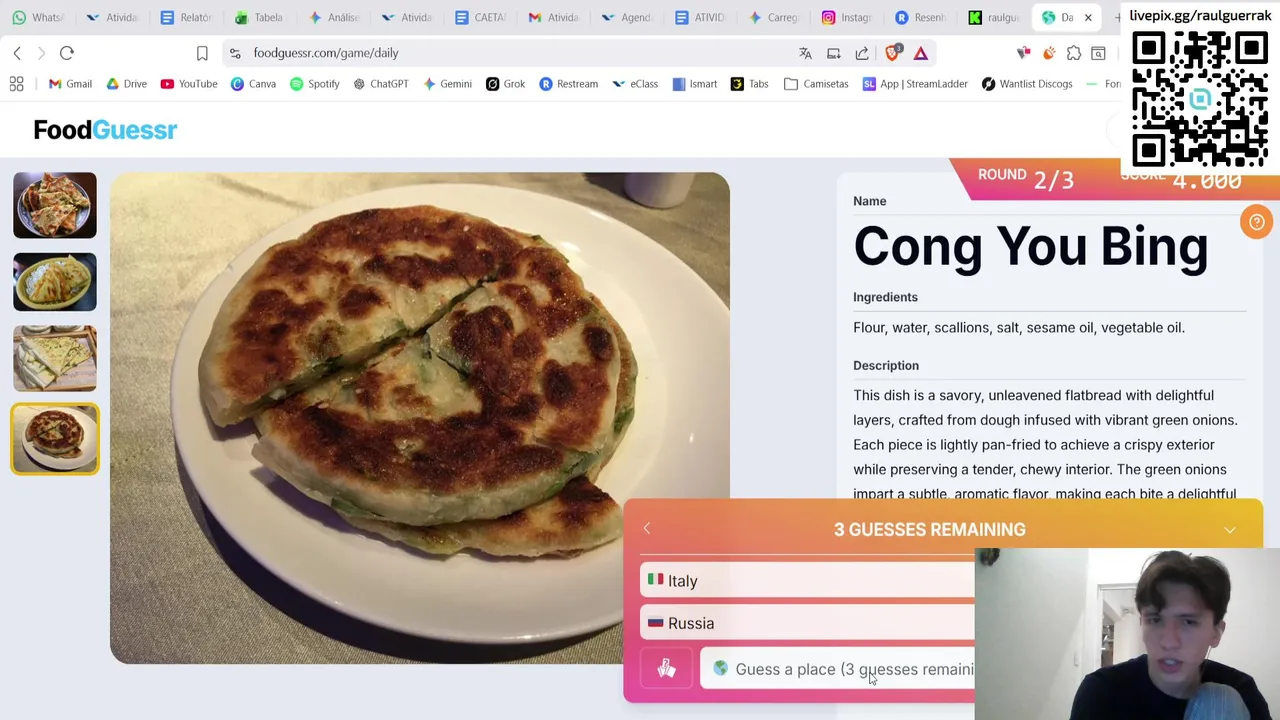
Task: Open the translate page icon
Action: pos(805,53)
